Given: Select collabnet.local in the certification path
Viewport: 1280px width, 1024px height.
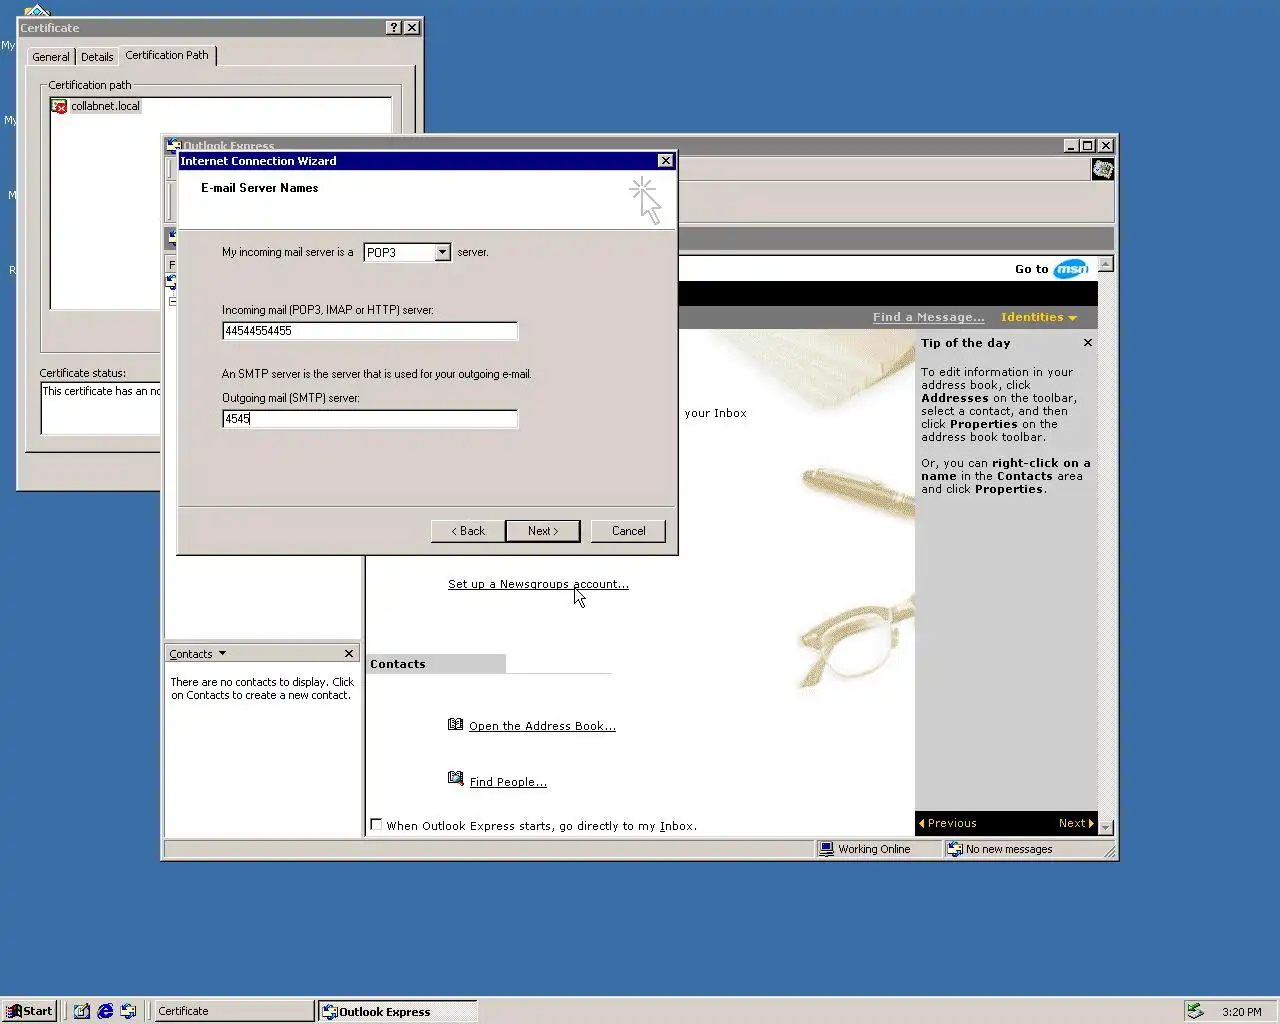Looking at the screenshot, I should tap(105, 106).
